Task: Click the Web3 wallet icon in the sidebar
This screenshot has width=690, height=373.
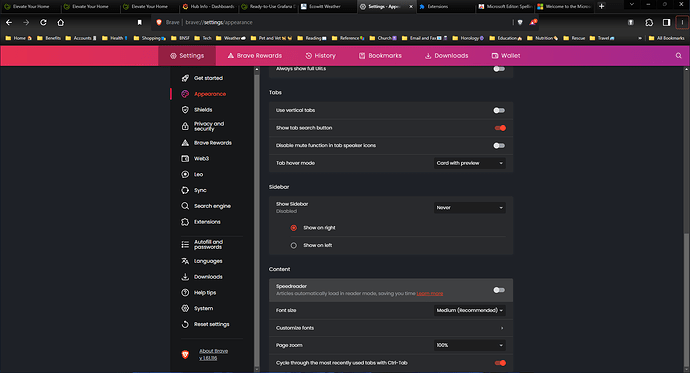Action: coord(185,159)
